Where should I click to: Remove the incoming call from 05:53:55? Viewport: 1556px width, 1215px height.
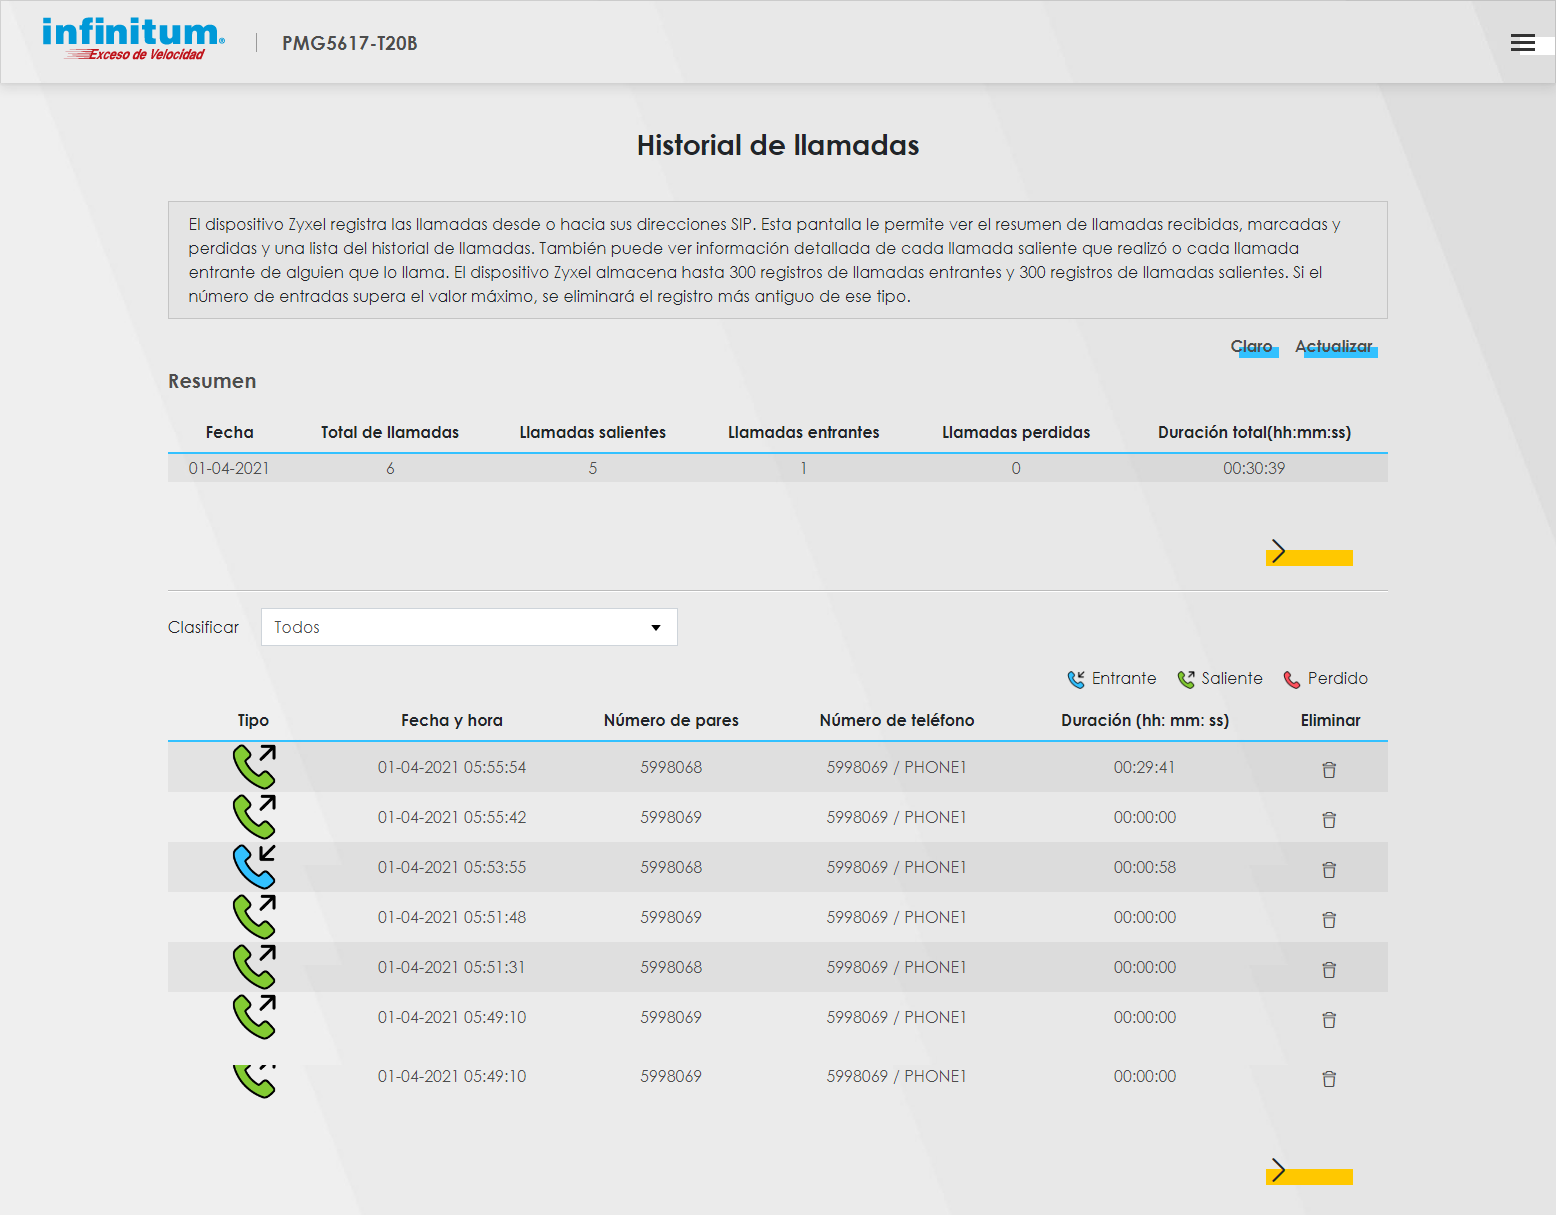click(x=1329, y=869)
